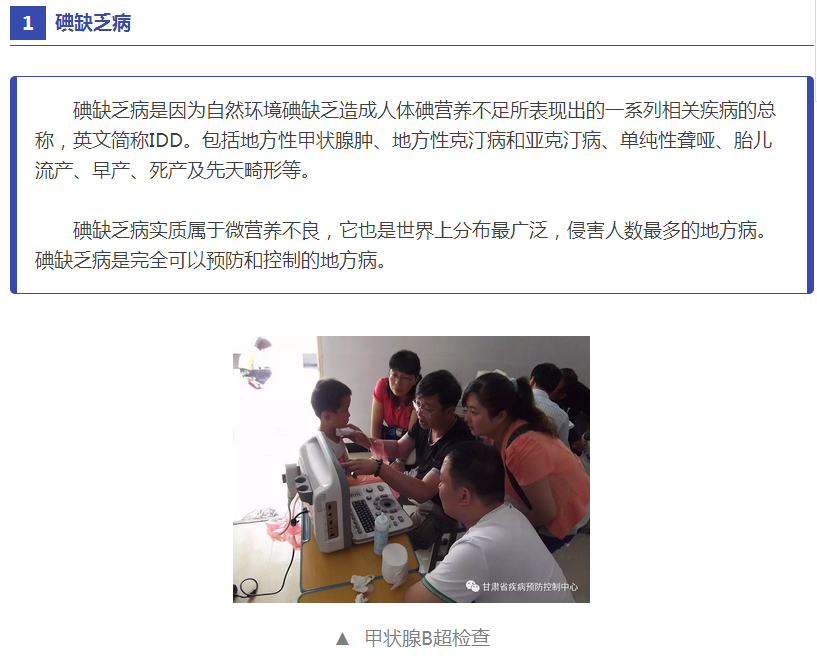Click the blue divider line under heading
Image resolution: width=817 pixels, height=660 pixels.
click(412, 45)
